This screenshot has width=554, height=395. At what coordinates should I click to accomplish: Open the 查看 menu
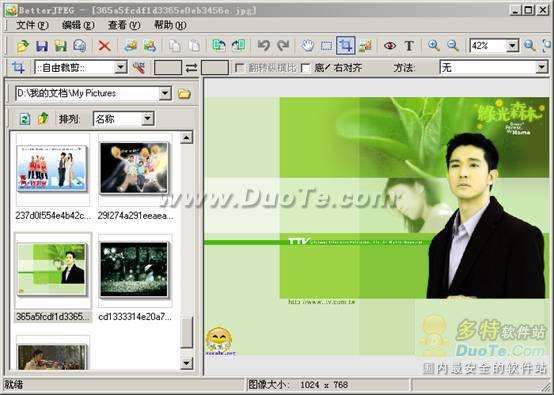124,25
